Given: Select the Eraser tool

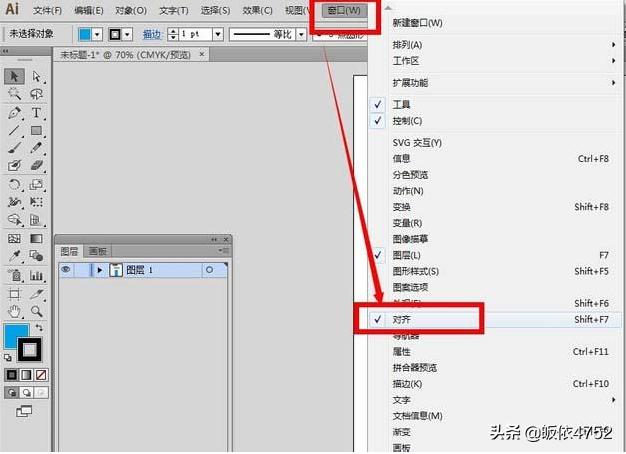Looking at the screenshot, I should 37,165.
